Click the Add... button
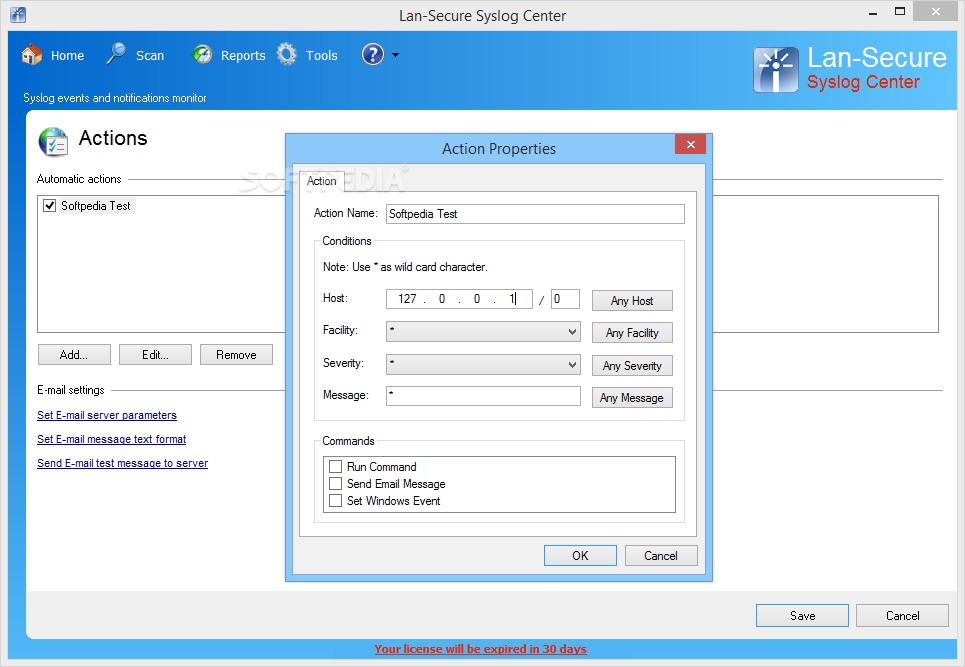This screenshot has height=667, width=965. coord(74,354)
